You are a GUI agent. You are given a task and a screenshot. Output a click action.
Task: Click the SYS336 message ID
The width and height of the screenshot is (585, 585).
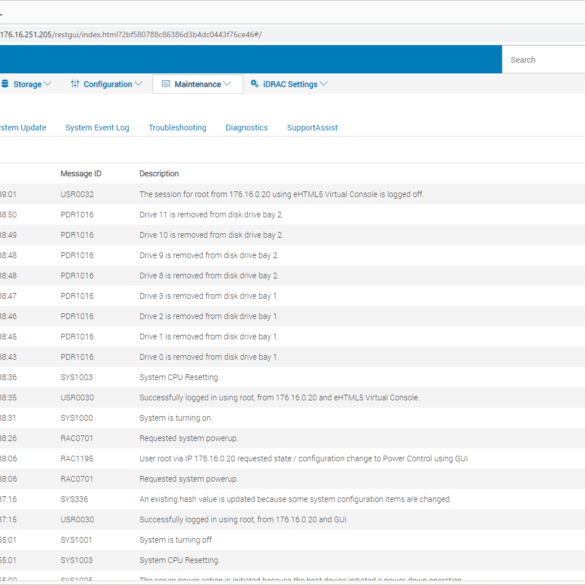74,500
